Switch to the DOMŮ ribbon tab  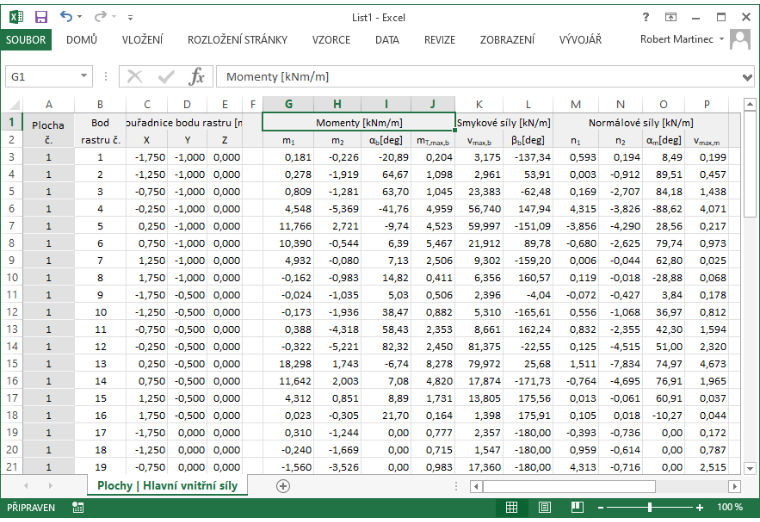(x=81, y=40)
